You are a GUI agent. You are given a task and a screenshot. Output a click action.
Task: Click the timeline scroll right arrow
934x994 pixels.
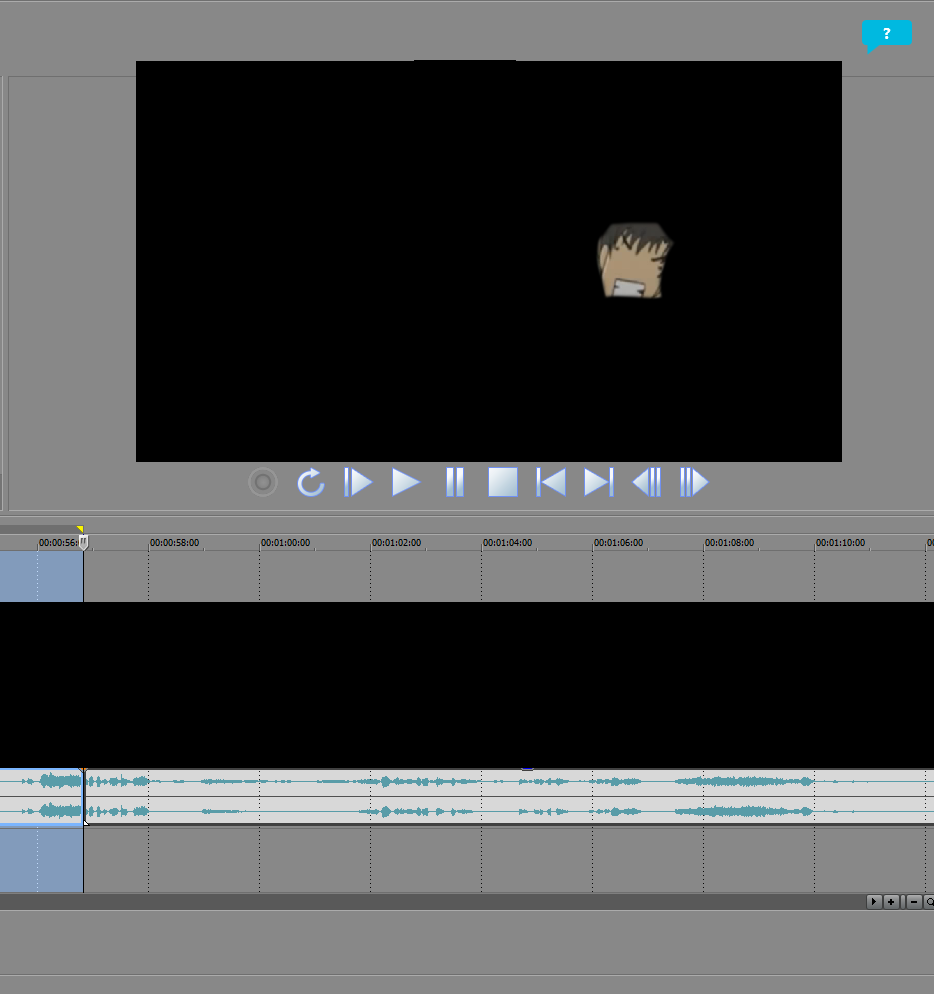(873, 902)
